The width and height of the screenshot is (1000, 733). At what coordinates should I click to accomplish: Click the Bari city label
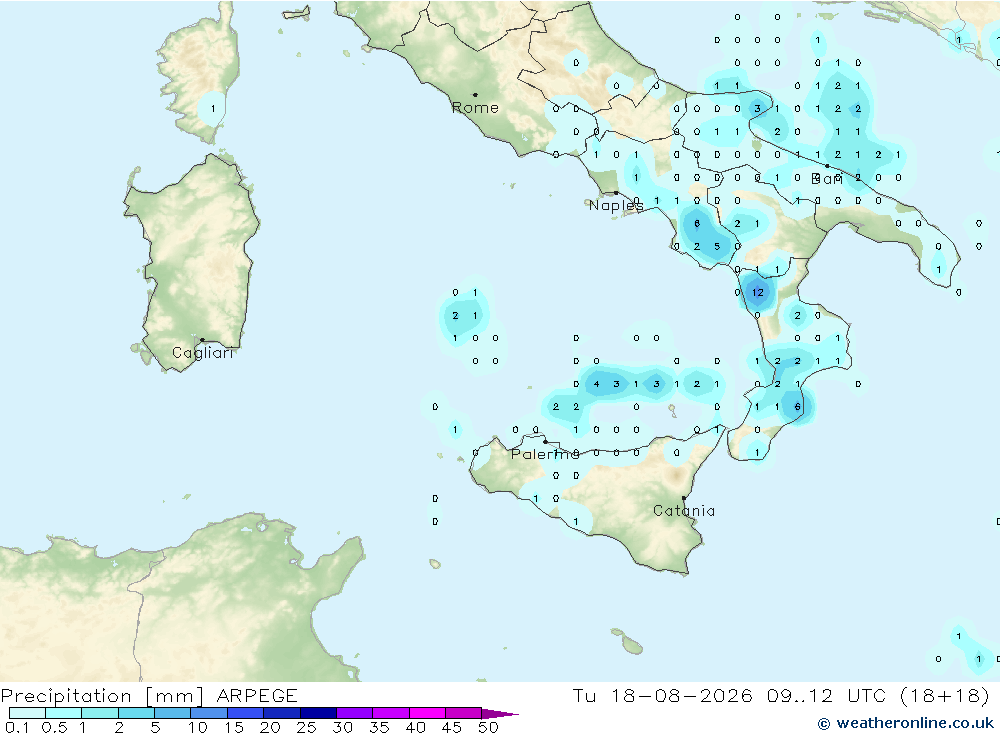827,179
